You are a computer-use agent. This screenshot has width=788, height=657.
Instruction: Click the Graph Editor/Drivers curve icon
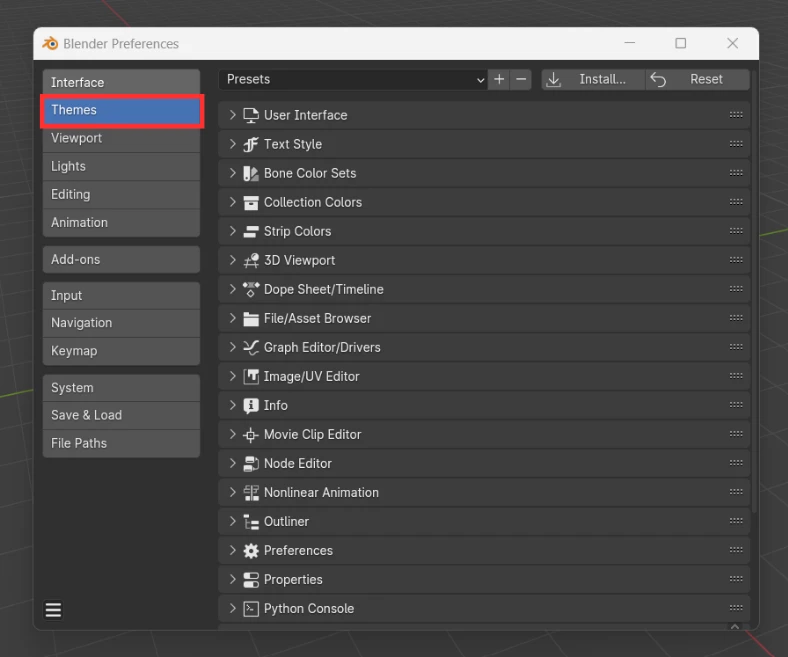coord(251,347)
